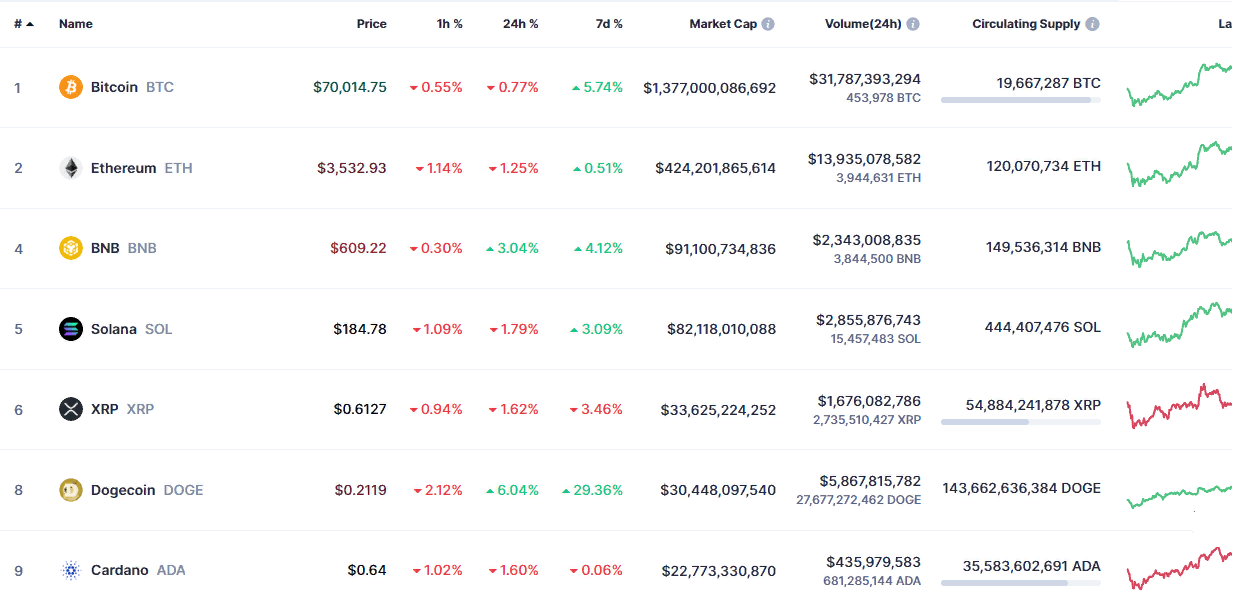Click Solana price $184.78
This screenshot has width=1242, height=598.
coord(360,329)
